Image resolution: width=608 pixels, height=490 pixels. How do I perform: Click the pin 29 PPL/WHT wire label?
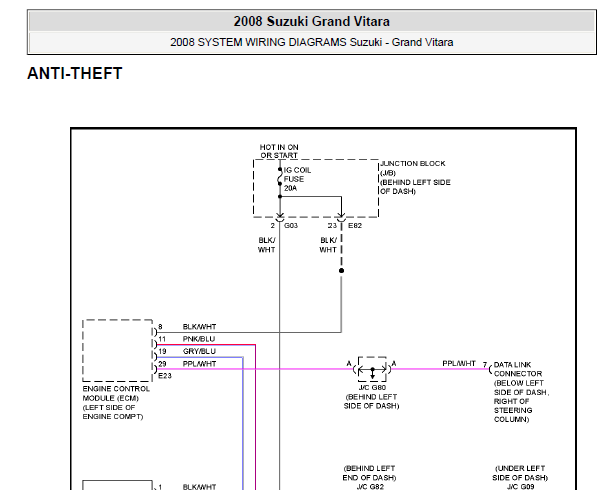click(x=199, y=364)
